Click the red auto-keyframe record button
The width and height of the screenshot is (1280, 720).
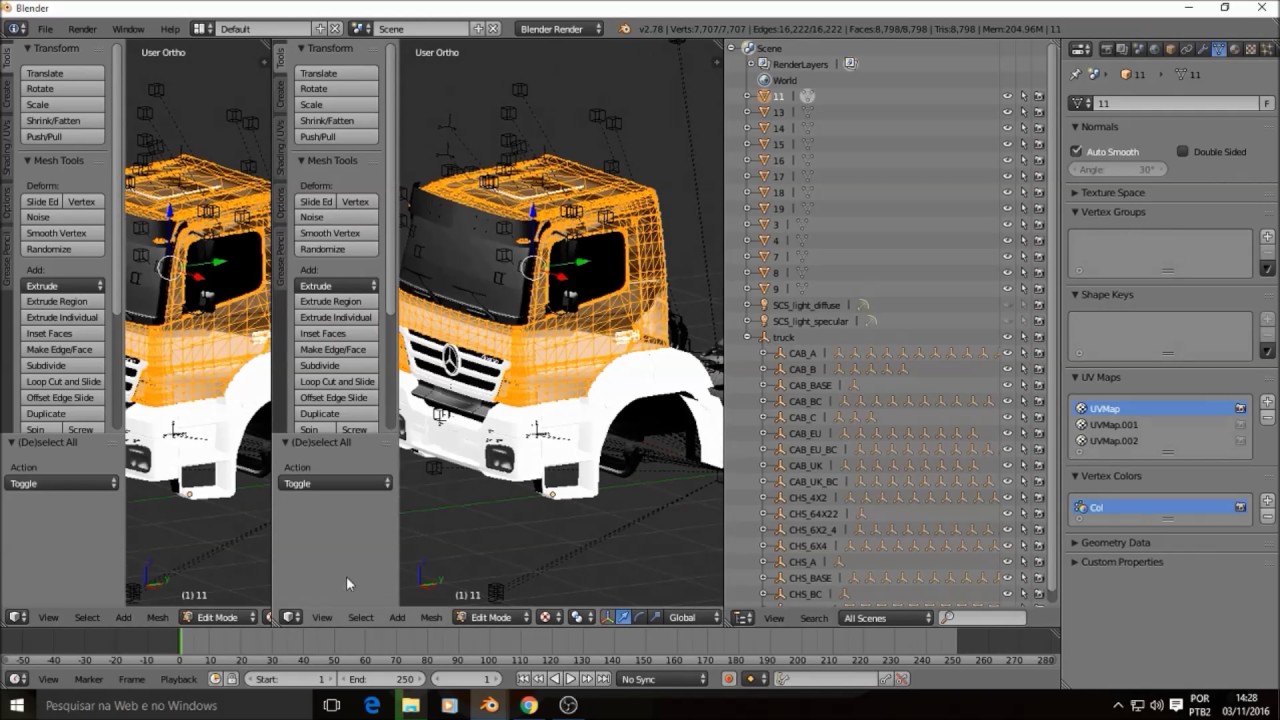coord(729,679)
